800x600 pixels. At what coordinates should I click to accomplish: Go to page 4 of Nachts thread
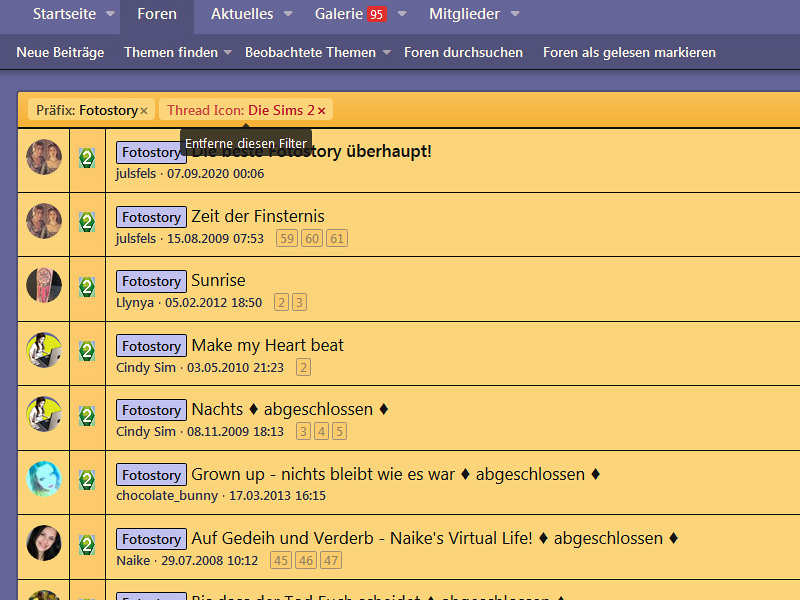(x=321, y=432)
